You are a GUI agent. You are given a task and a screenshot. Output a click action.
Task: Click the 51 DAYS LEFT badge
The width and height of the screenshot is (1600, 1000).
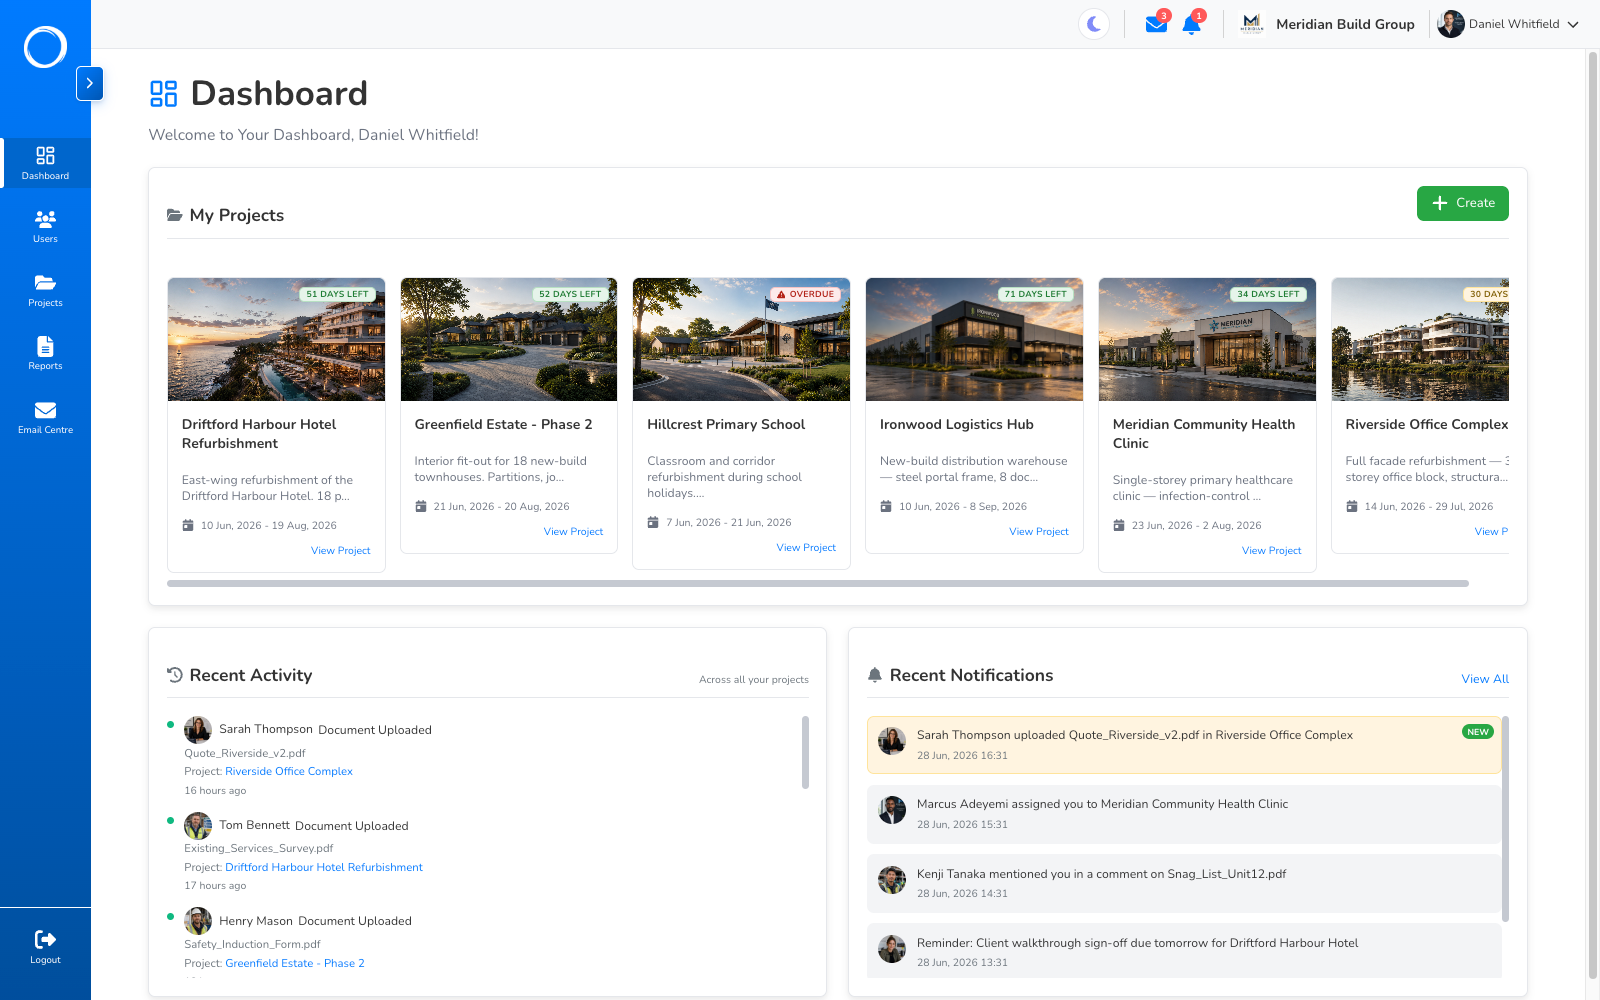point(338,294)
